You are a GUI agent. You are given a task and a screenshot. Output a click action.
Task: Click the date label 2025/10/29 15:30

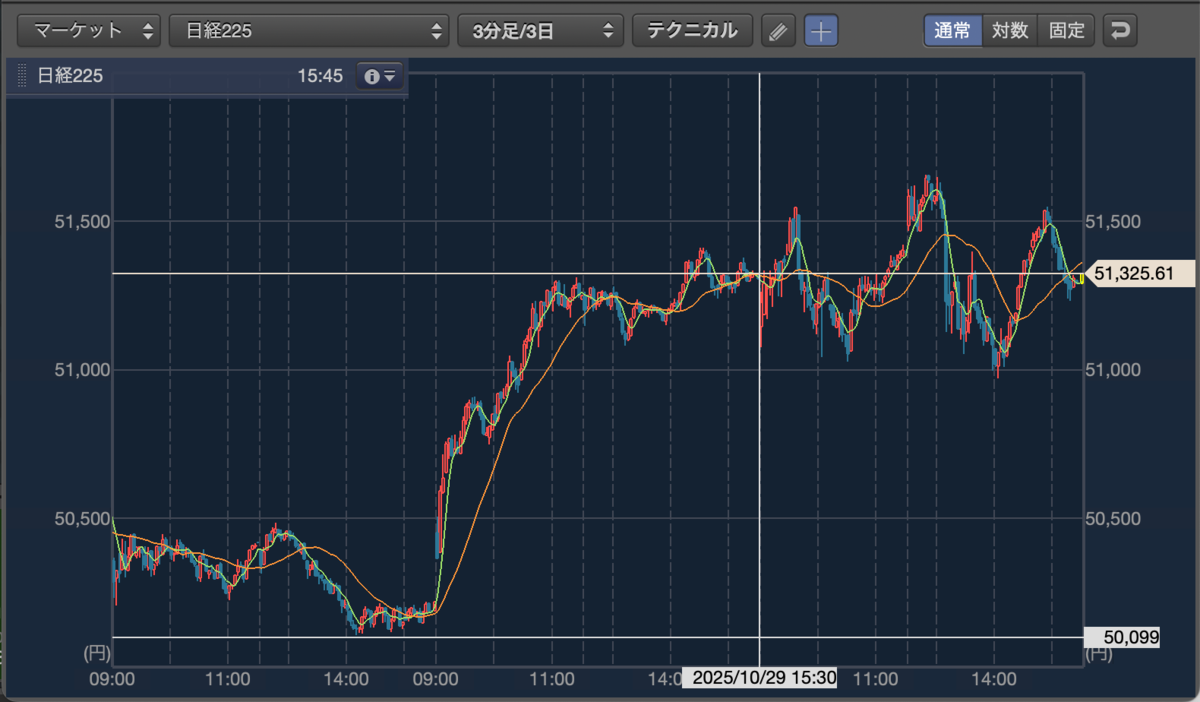coord(760,678)
